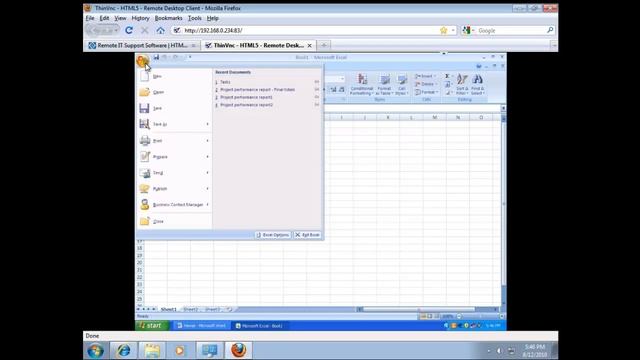The height and width of the screenshot is (360, 640).
Task: Open Format as Table in the ribbon
Action: click(384, 85)
